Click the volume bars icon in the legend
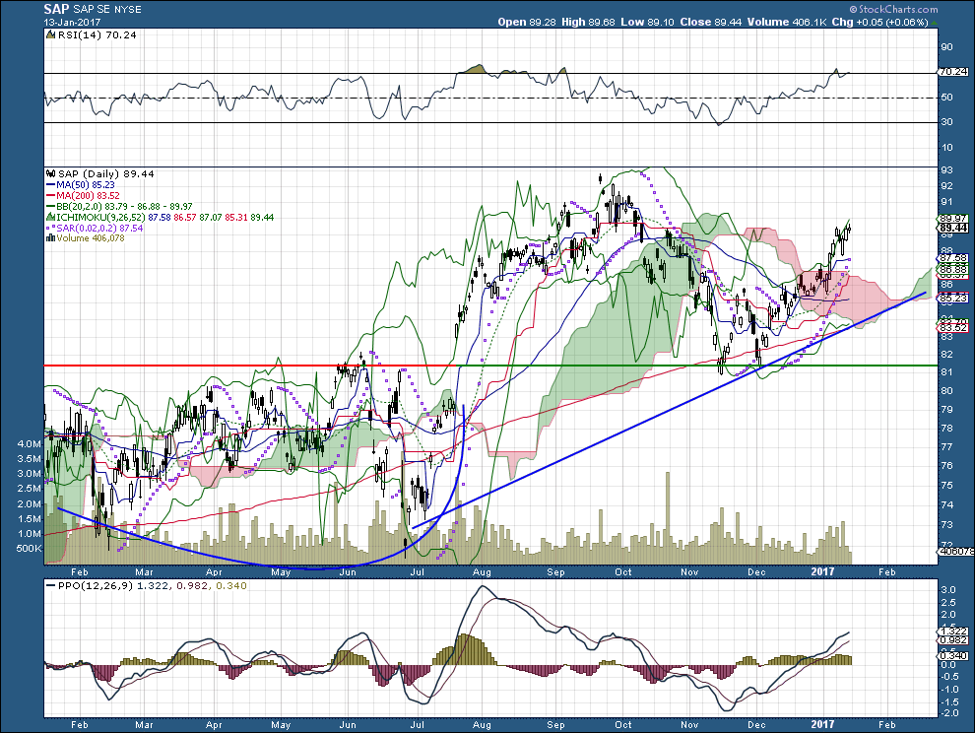The height and width of the screenshot is (733, 975). click(x=51, y=238)
